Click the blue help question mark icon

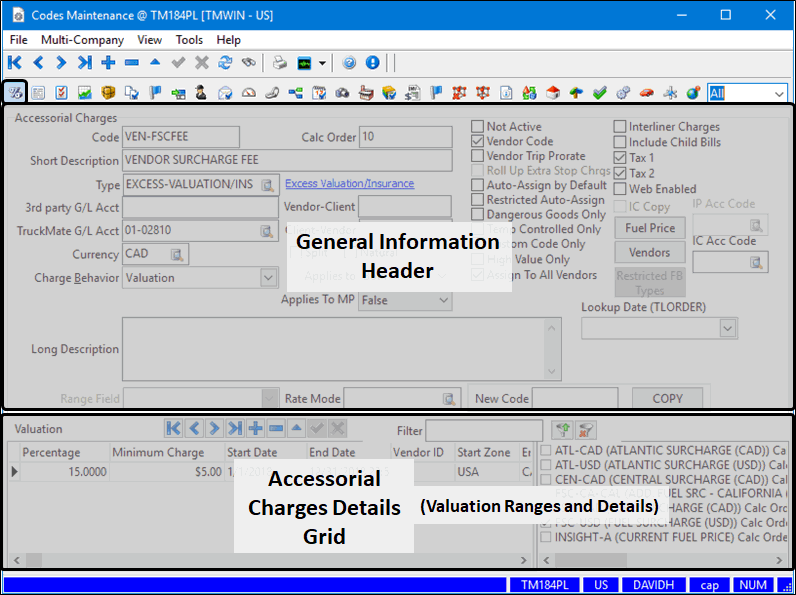point(349,63)
